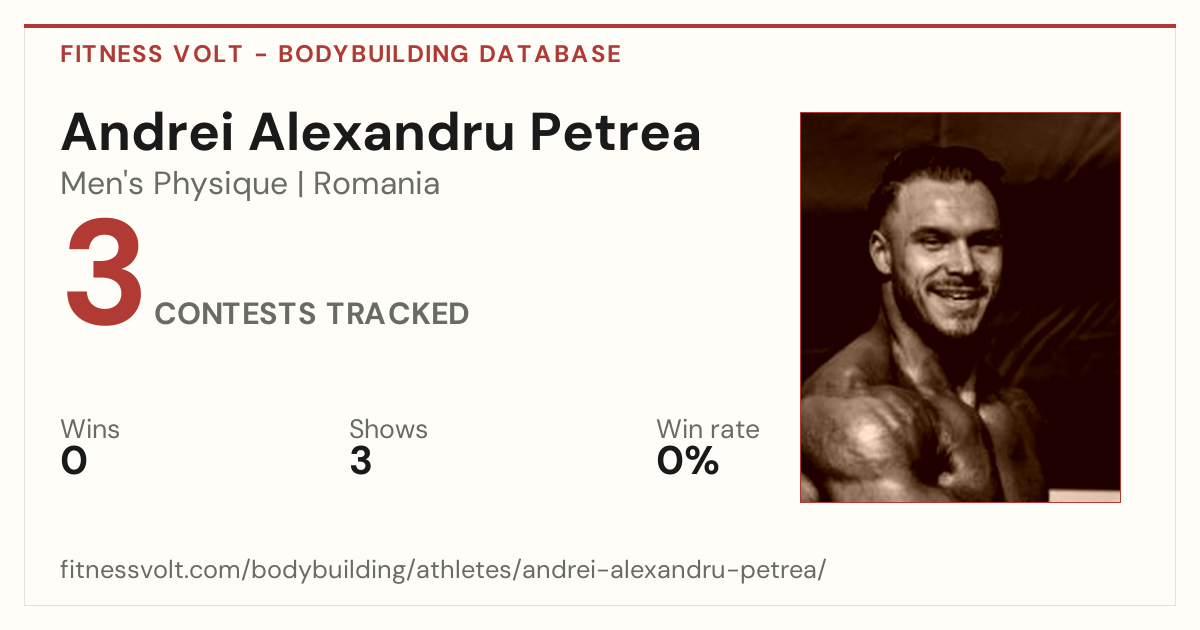Viewport: 1200px width, 630px height.
Task: Click the fitnessvolt.com athlete URL text
Action: point(443,571)
